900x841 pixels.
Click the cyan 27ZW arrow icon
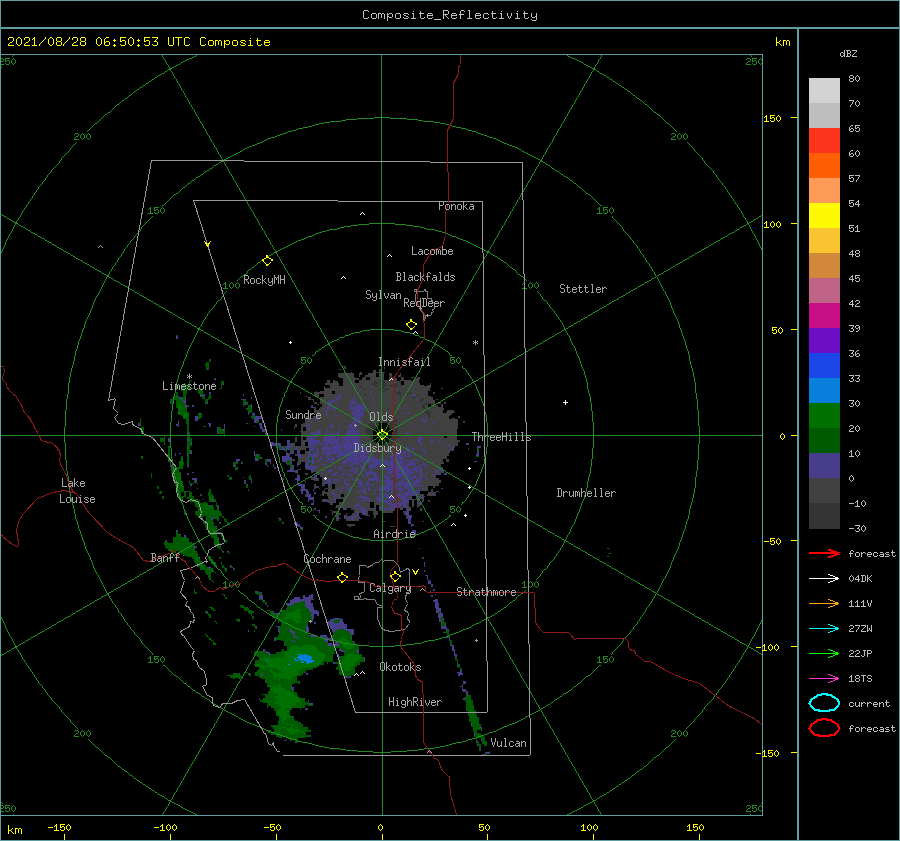click(x=824, y=629)
